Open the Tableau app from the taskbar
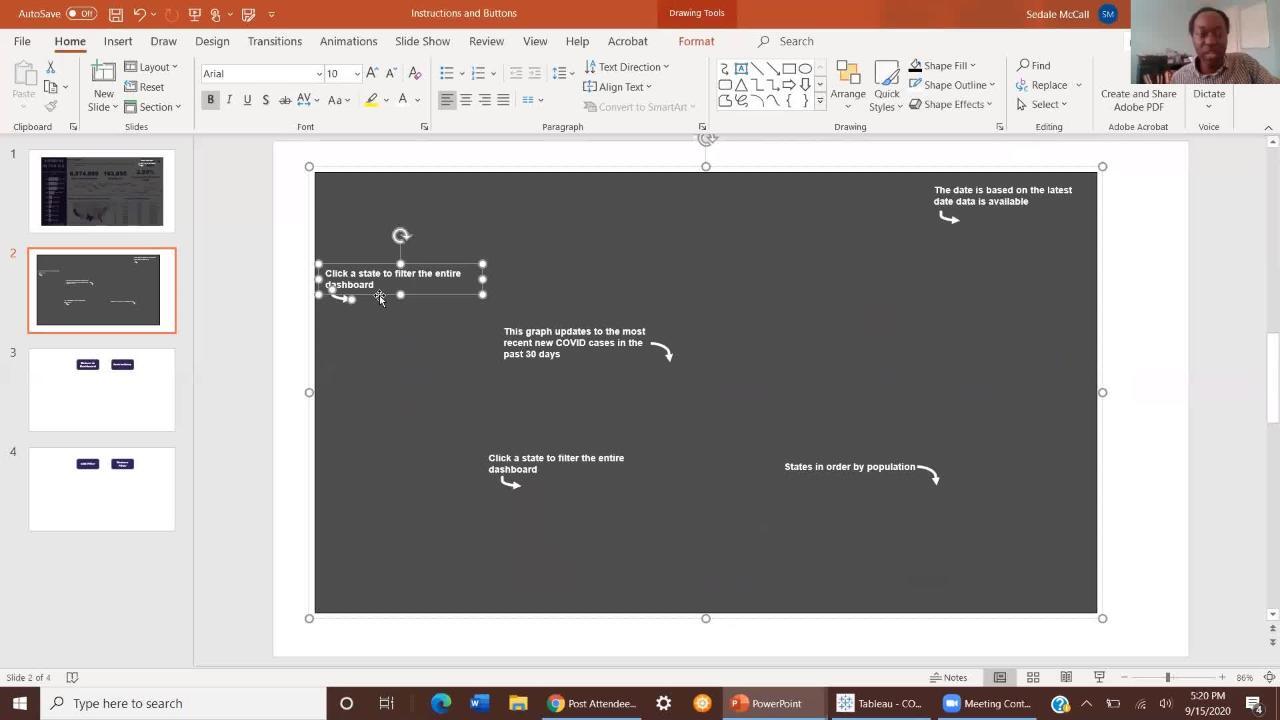This screenshot has height=720, width=1280. 881,703
